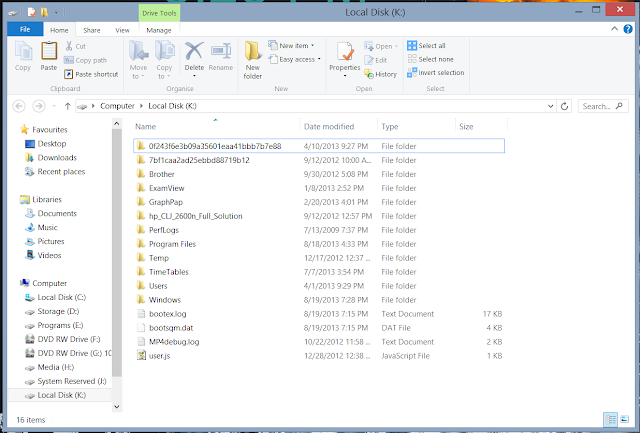
Task: Click Copy path in ribbon
Action: point(85,60)
